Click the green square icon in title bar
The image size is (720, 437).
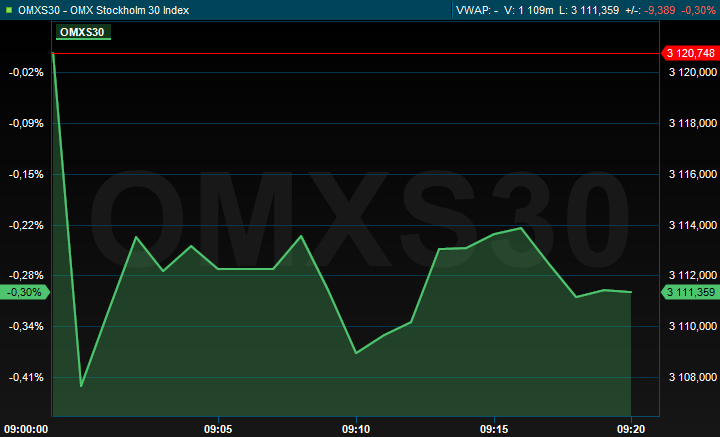coord(9,10)
